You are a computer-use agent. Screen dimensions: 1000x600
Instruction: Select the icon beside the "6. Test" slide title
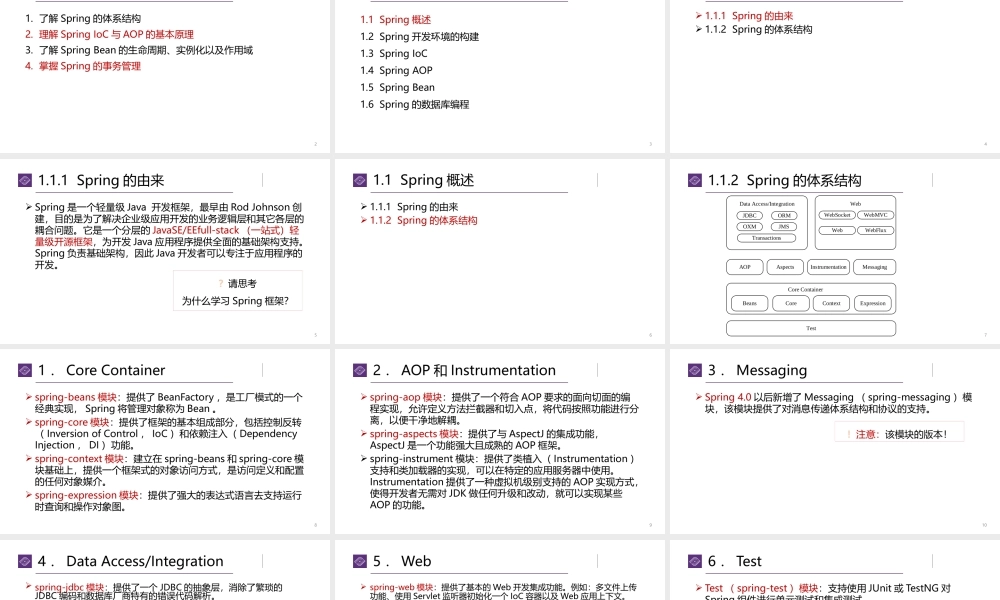point(695,562)
